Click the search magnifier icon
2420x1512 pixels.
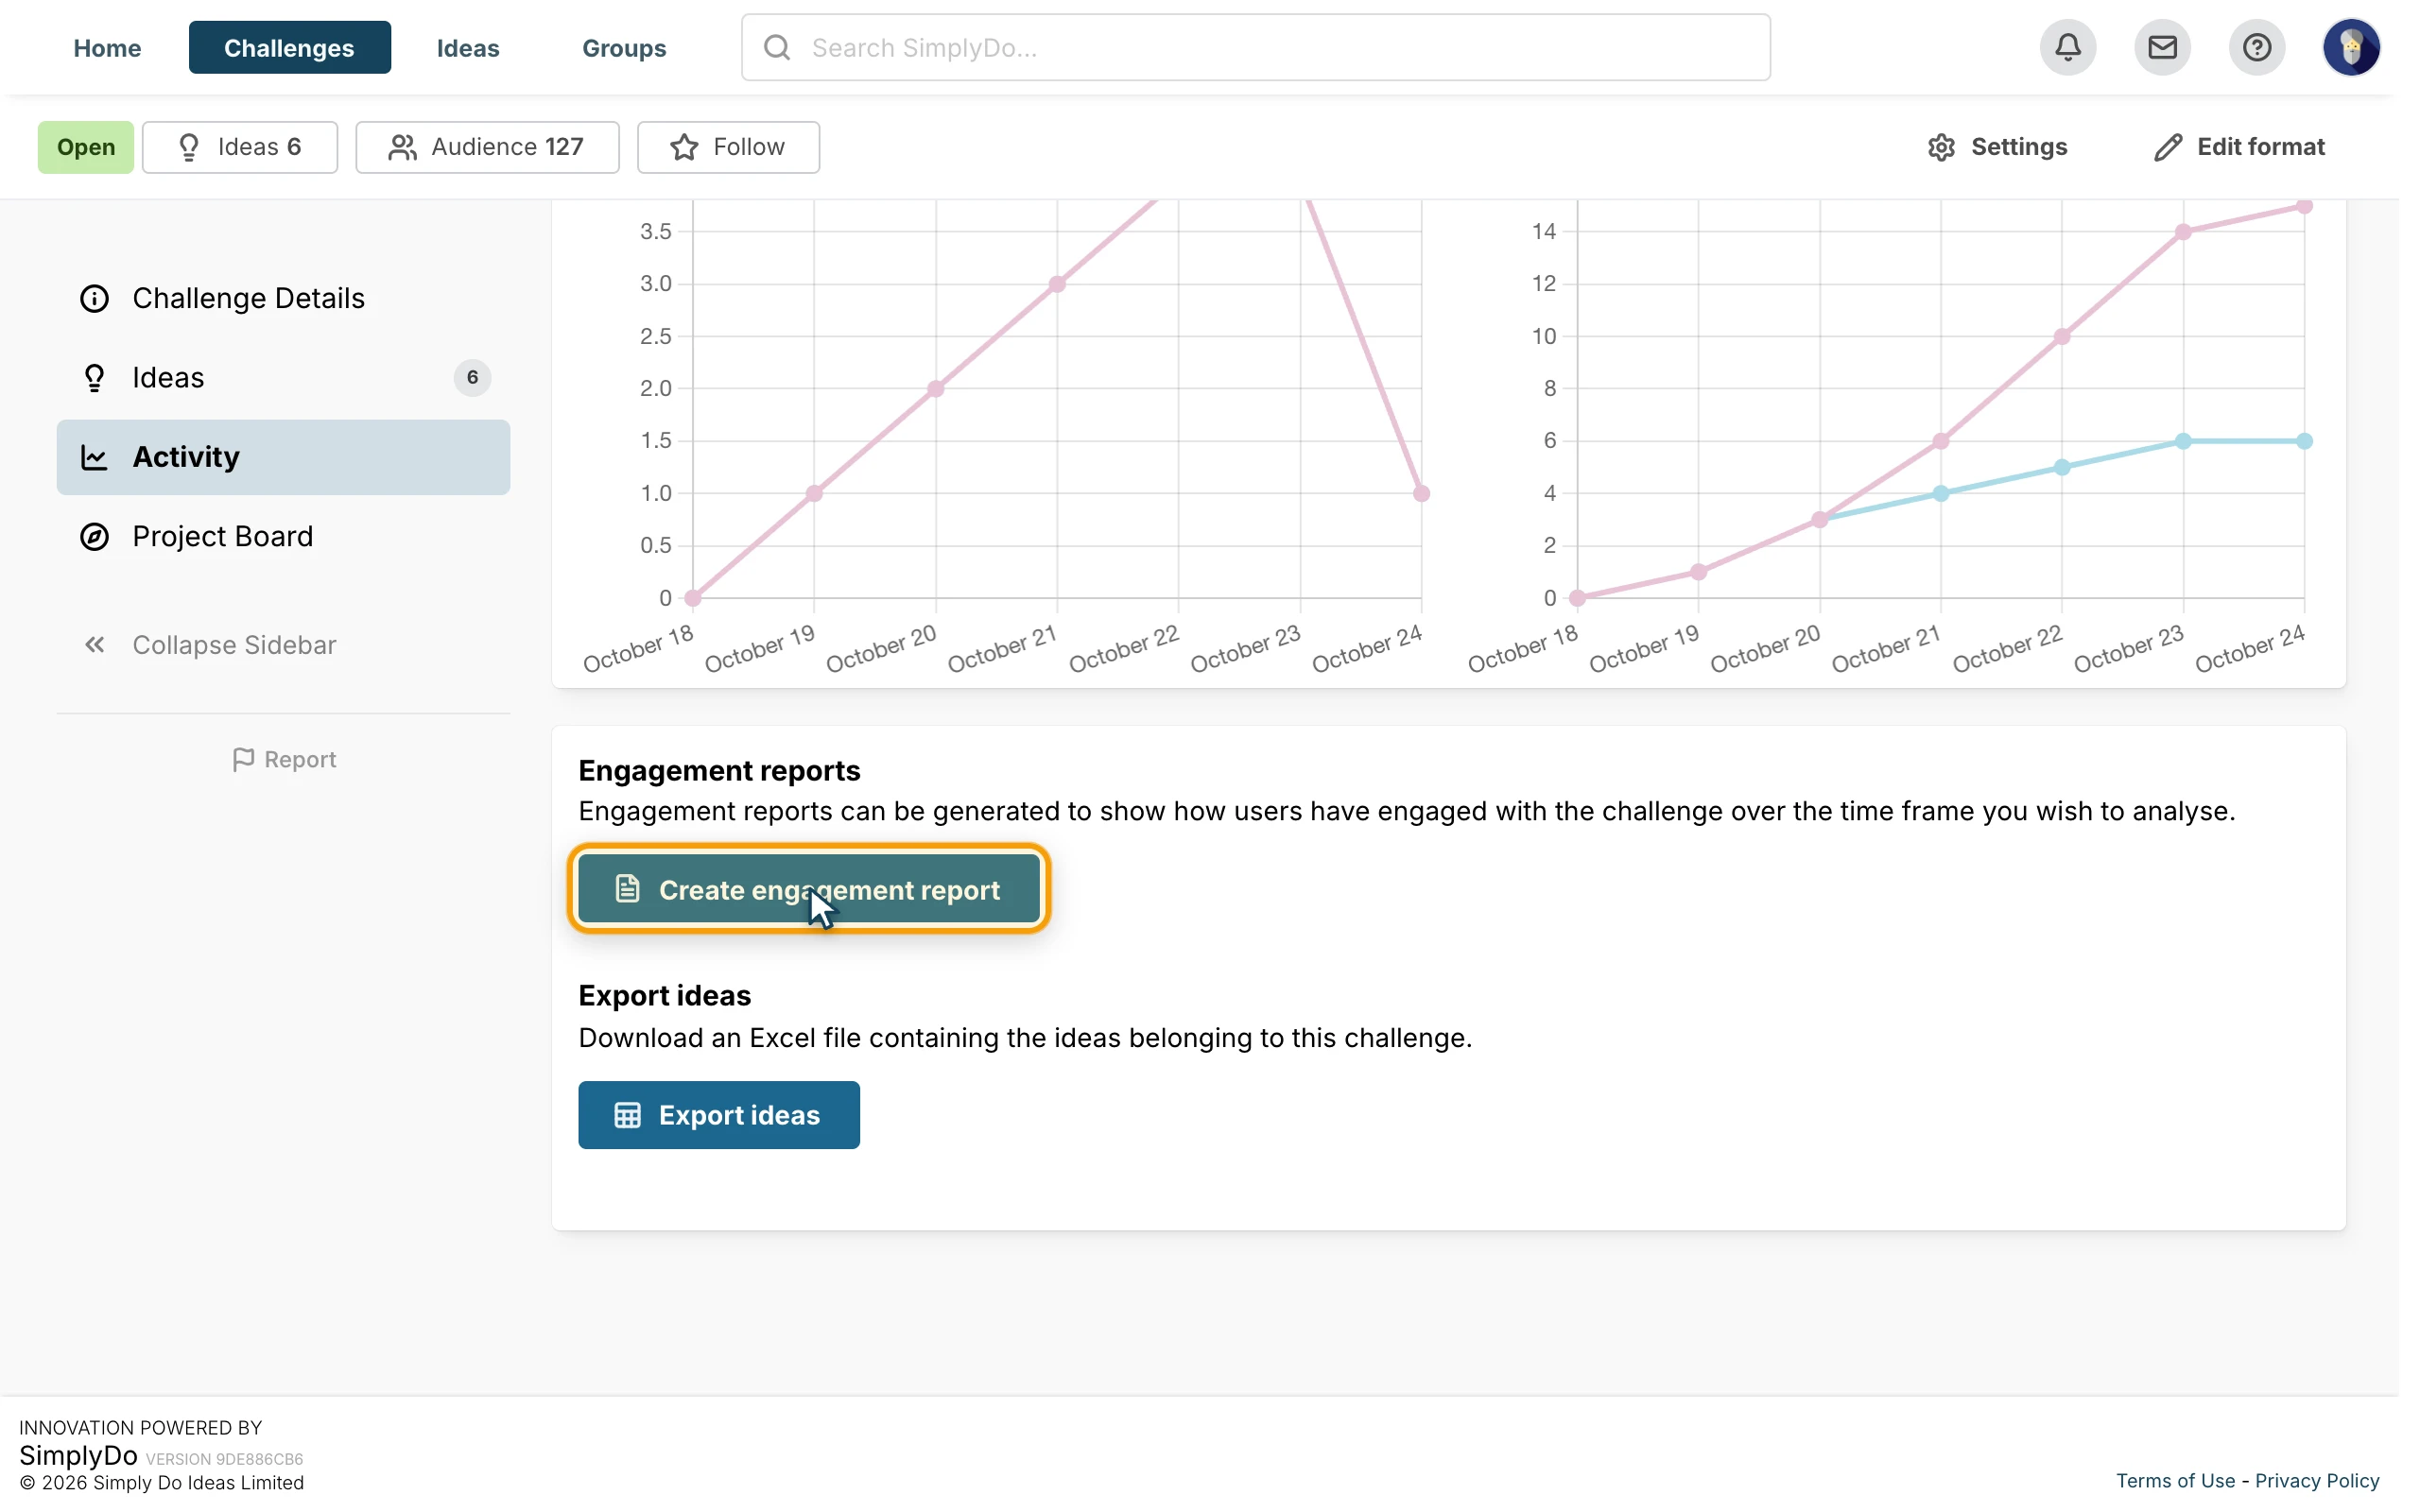point(777,47)
